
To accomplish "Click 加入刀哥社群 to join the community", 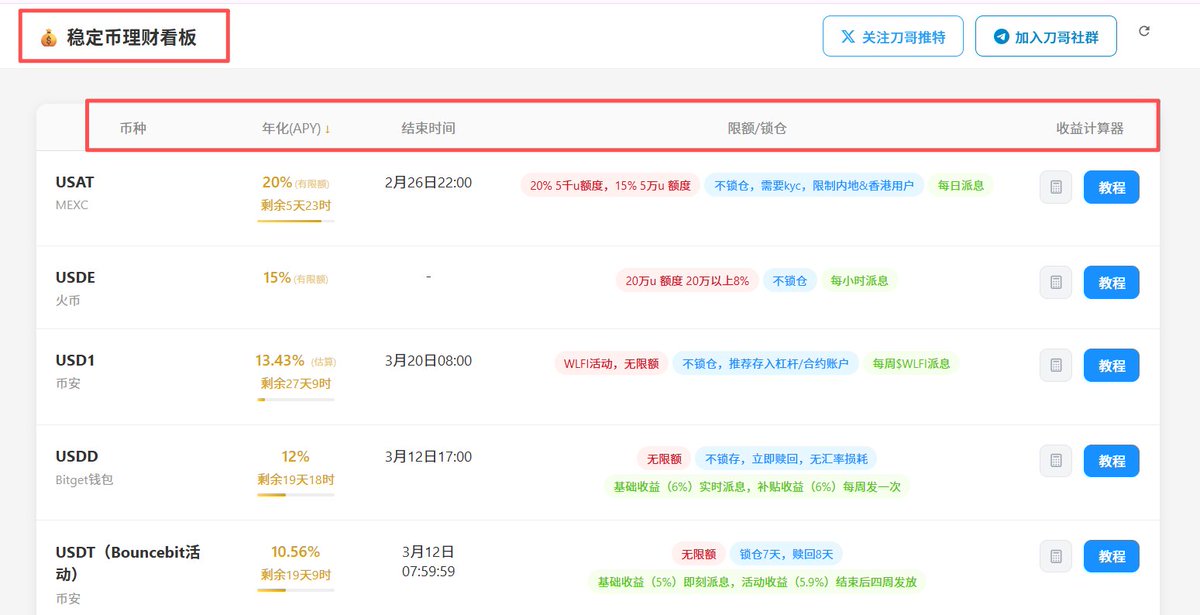I will (x=1045, y=35).
